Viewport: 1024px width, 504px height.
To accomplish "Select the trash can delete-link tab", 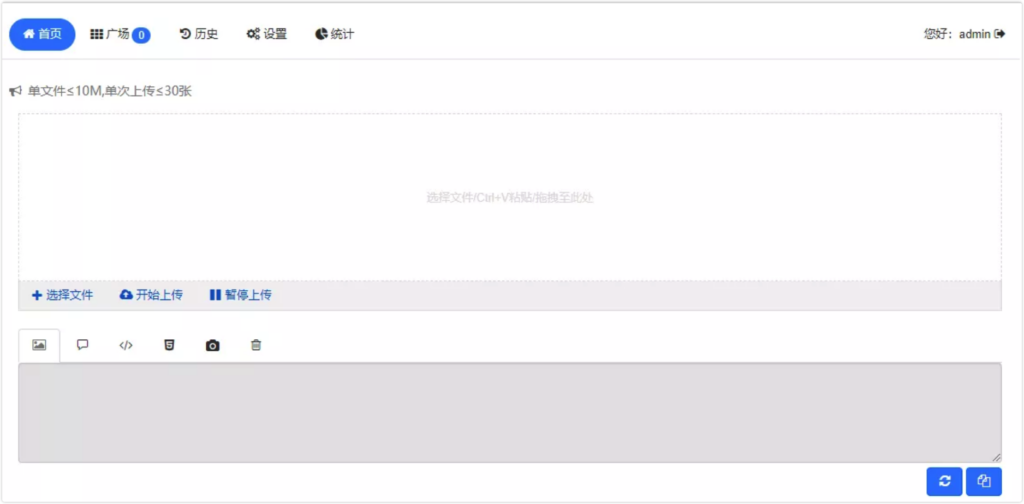I will pos(256,345).
